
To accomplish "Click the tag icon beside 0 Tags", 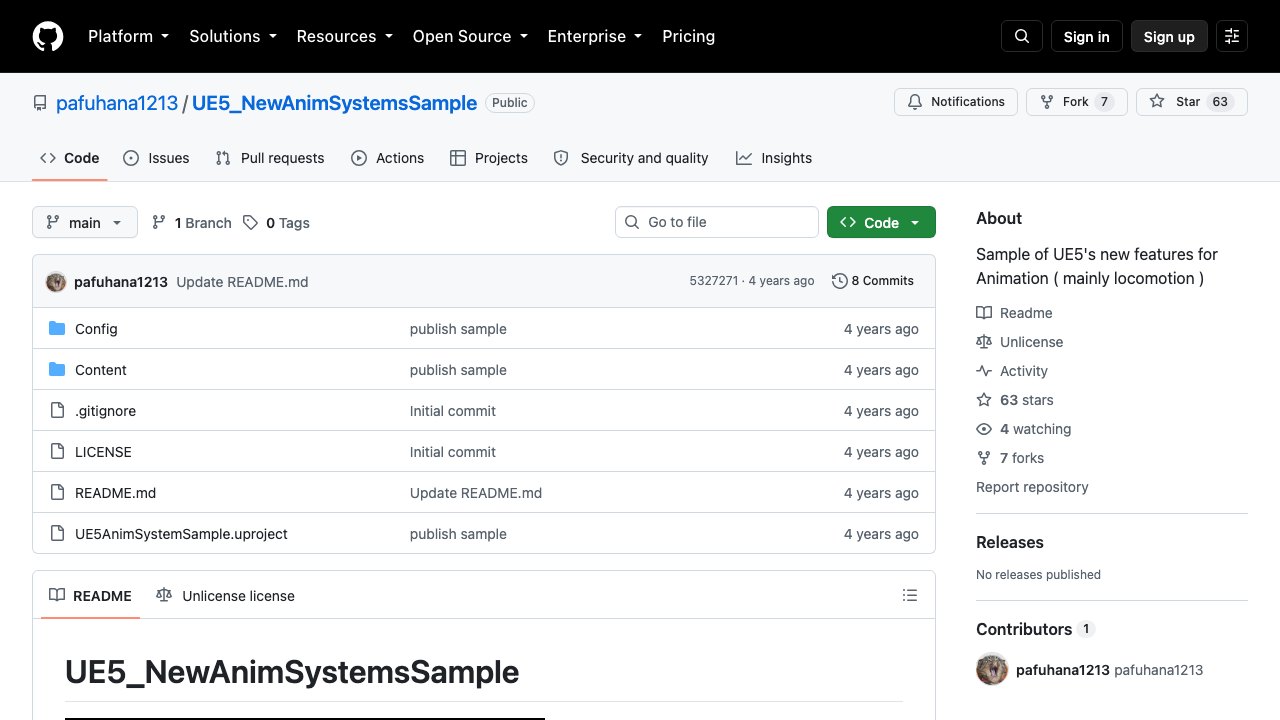I will (x=251, y=223).
